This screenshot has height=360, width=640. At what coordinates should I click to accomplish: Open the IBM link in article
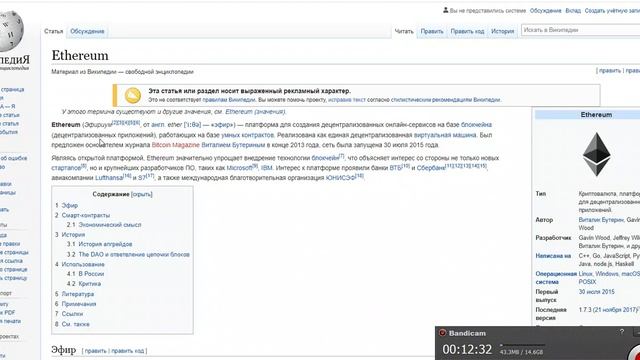coord(267,168)
